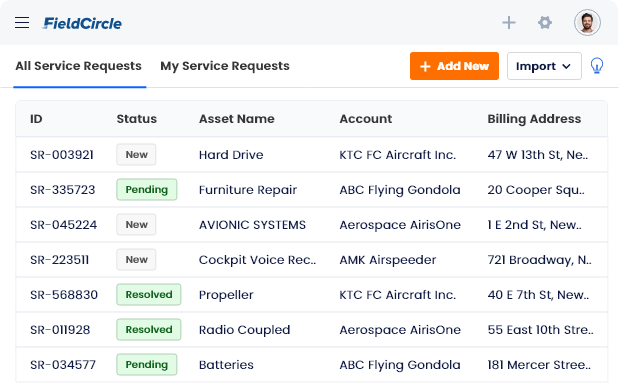This screenshot has width=619, height=383.
Task: Switch to All Service Requests tab
Action: point(79,66)
